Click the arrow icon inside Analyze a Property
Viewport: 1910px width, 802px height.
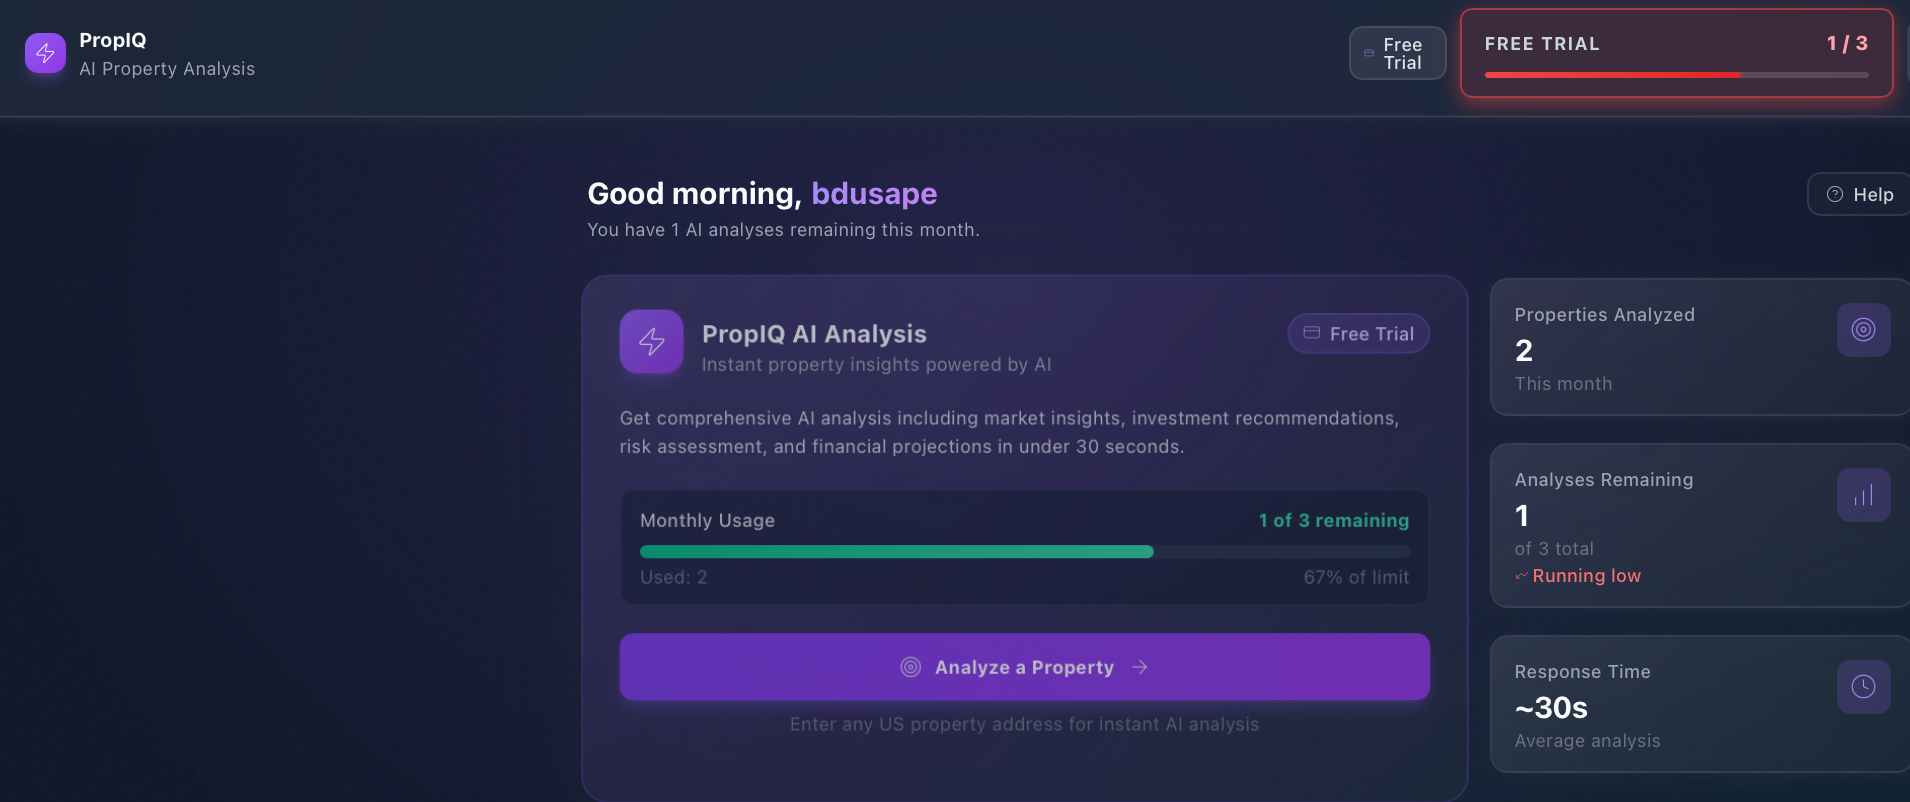point(1140,666)
